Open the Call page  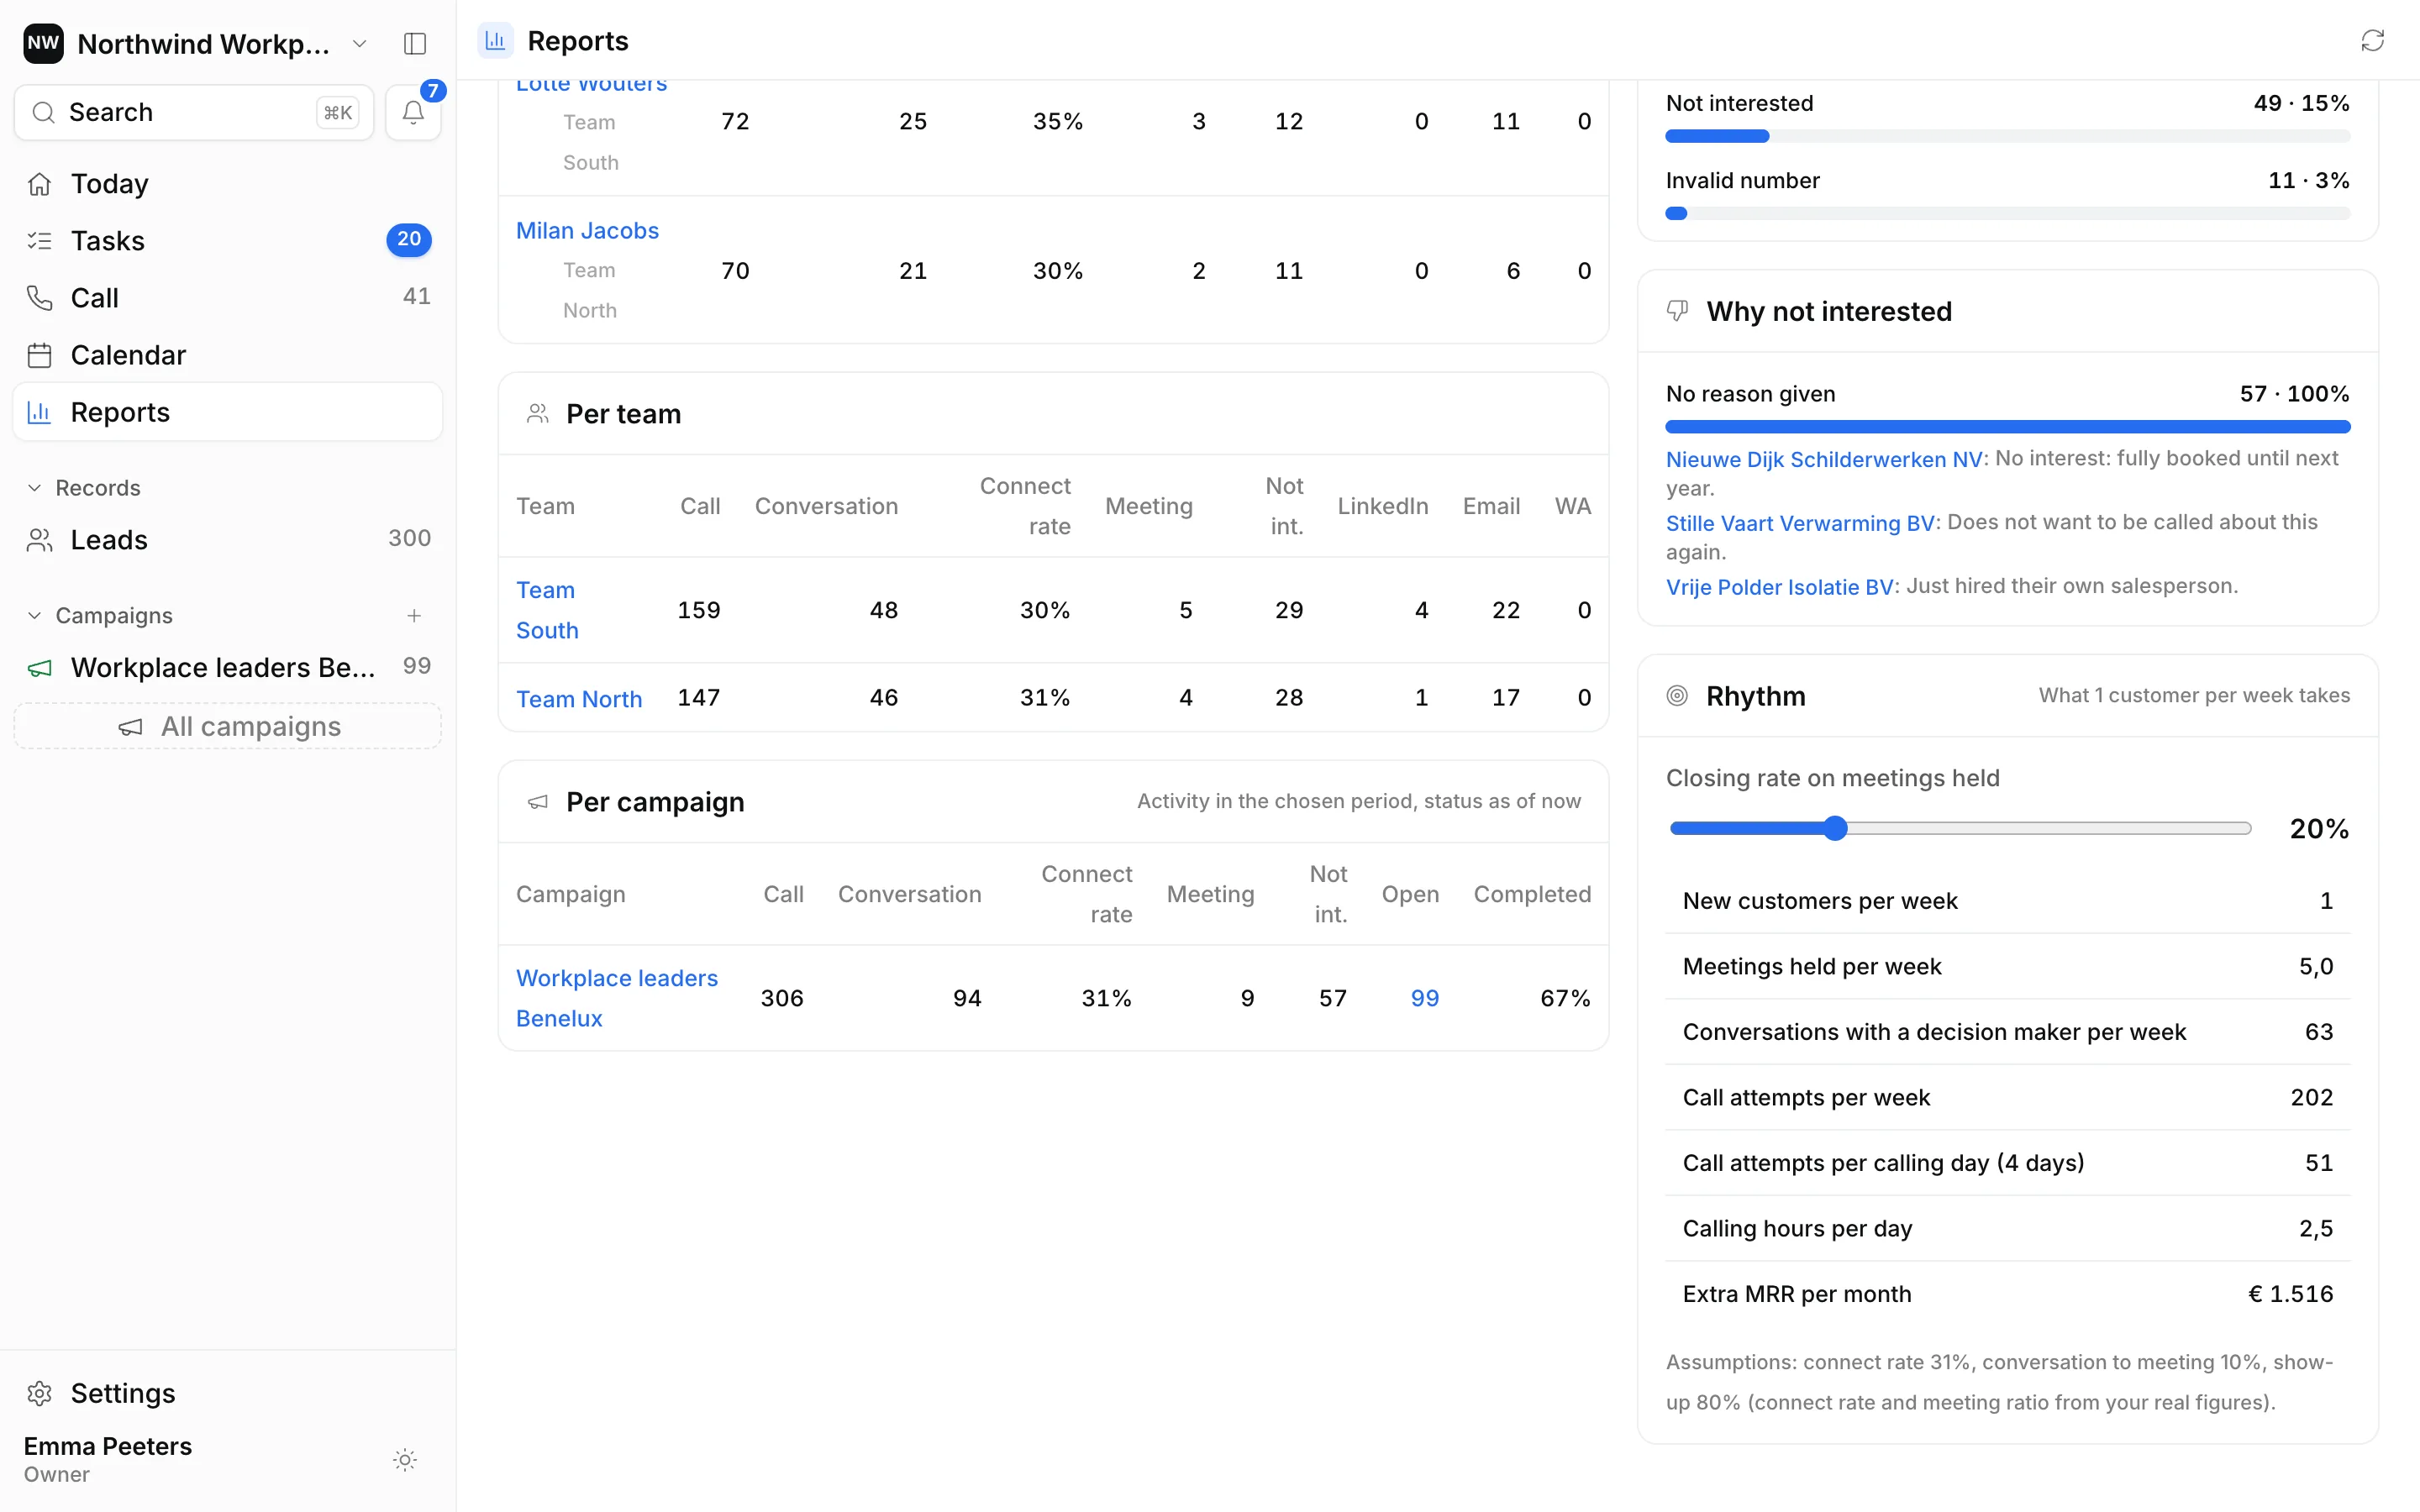pyautogui.click(x=228, y=298)
